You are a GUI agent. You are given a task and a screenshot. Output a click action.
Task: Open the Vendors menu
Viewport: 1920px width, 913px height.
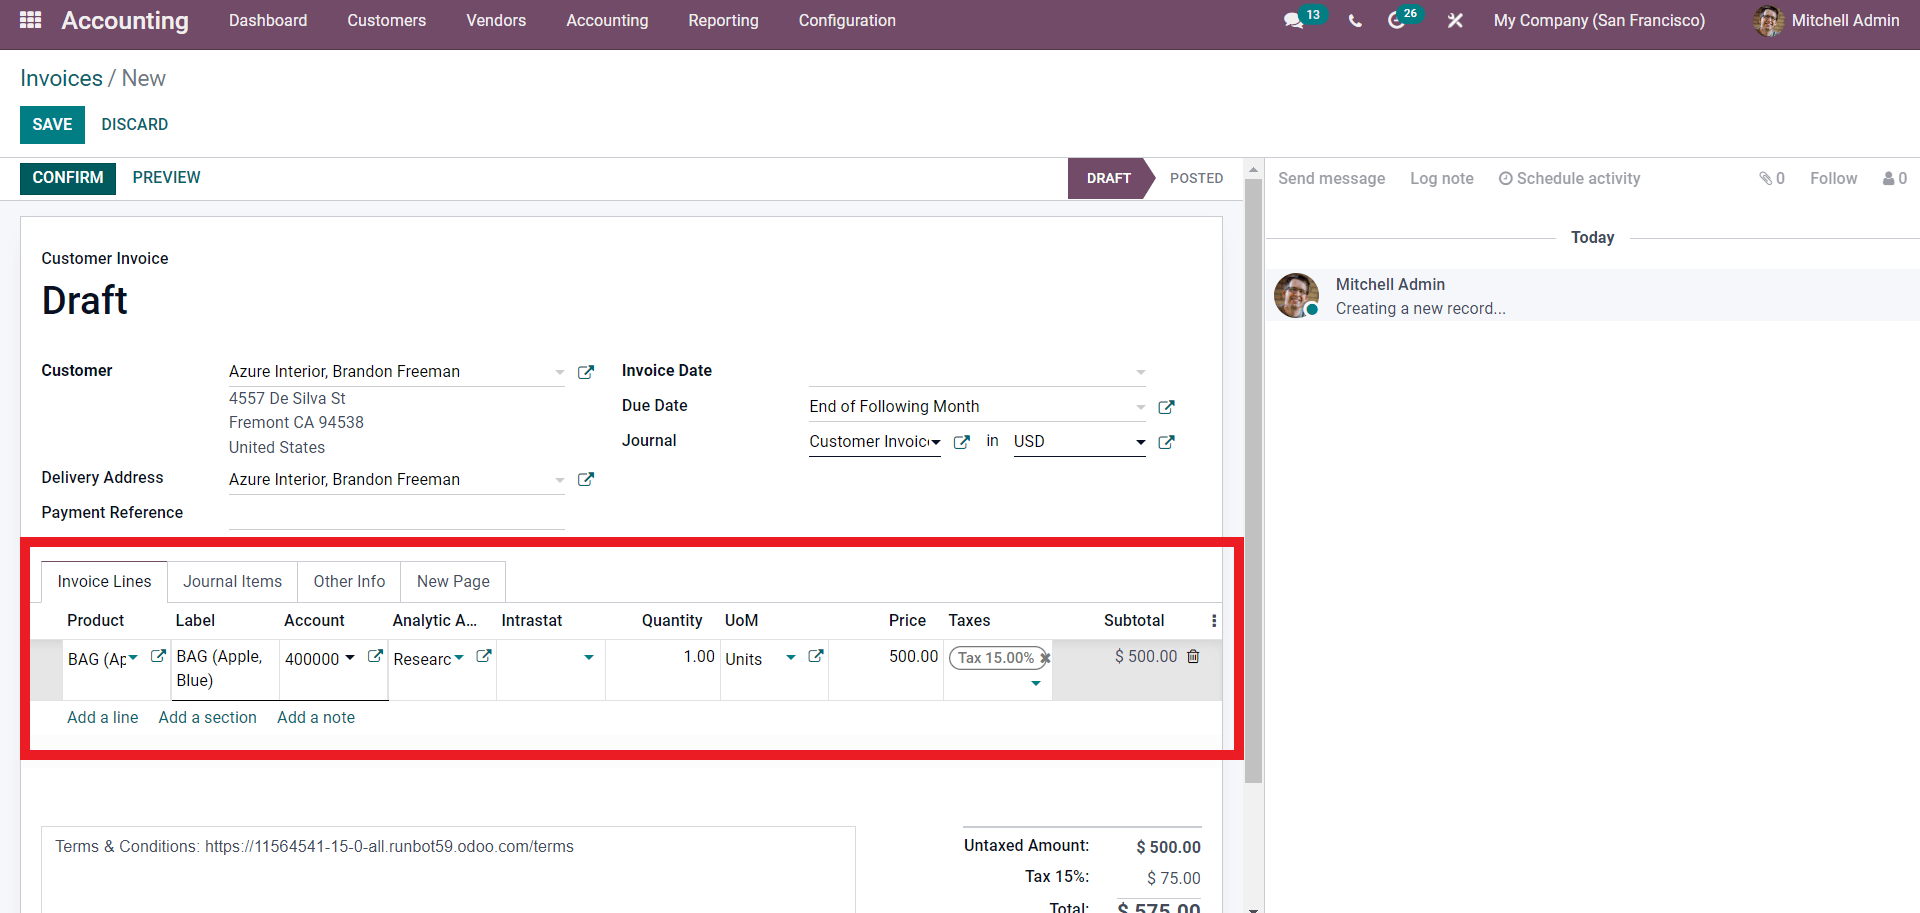[496, 21]
